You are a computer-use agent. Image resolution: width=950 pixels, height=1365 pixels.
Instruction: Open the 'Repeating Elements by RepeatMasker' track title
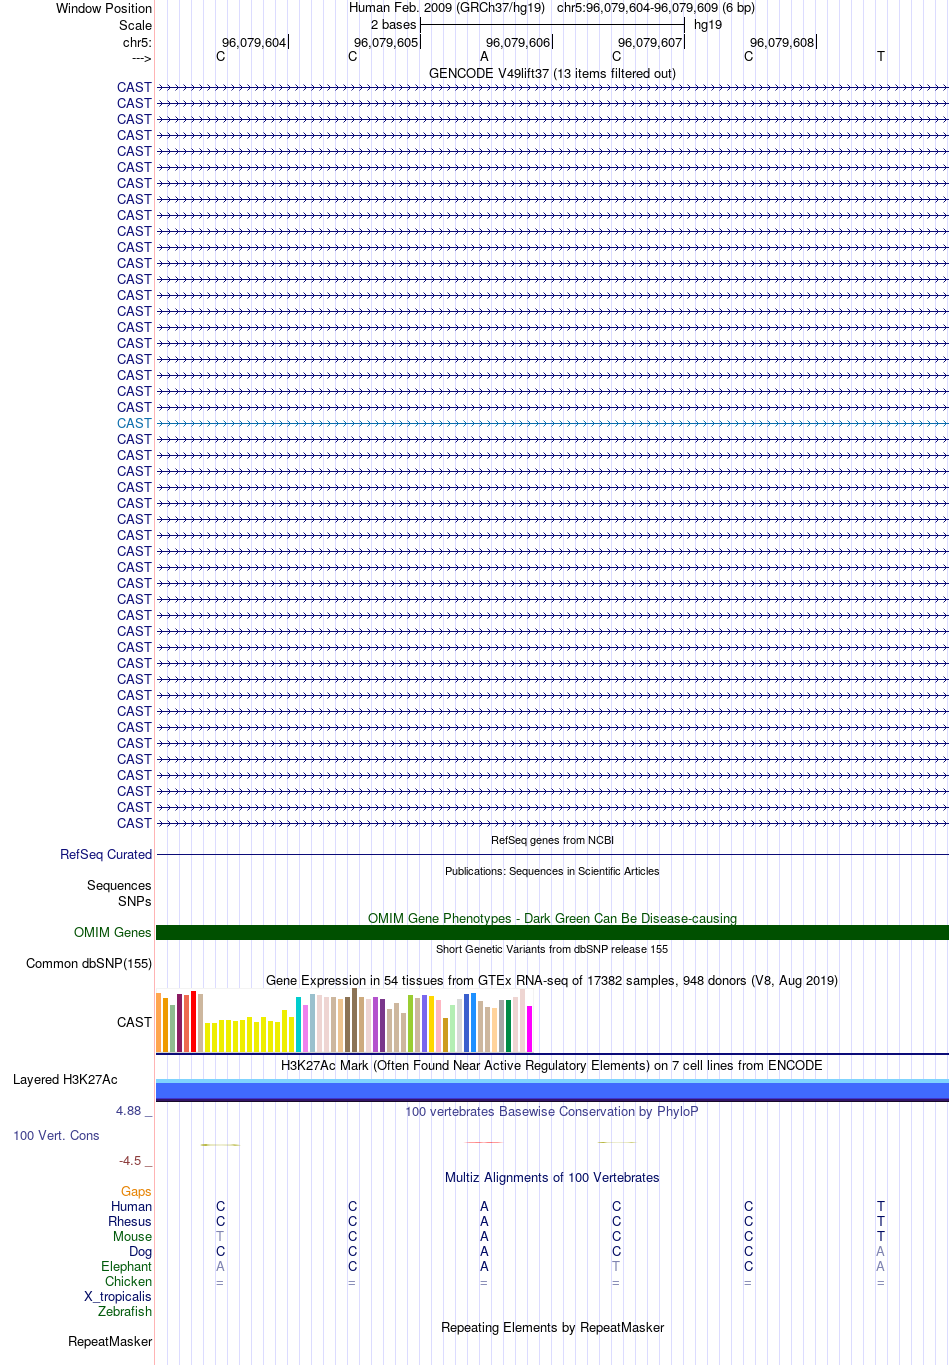(552, 1327)
